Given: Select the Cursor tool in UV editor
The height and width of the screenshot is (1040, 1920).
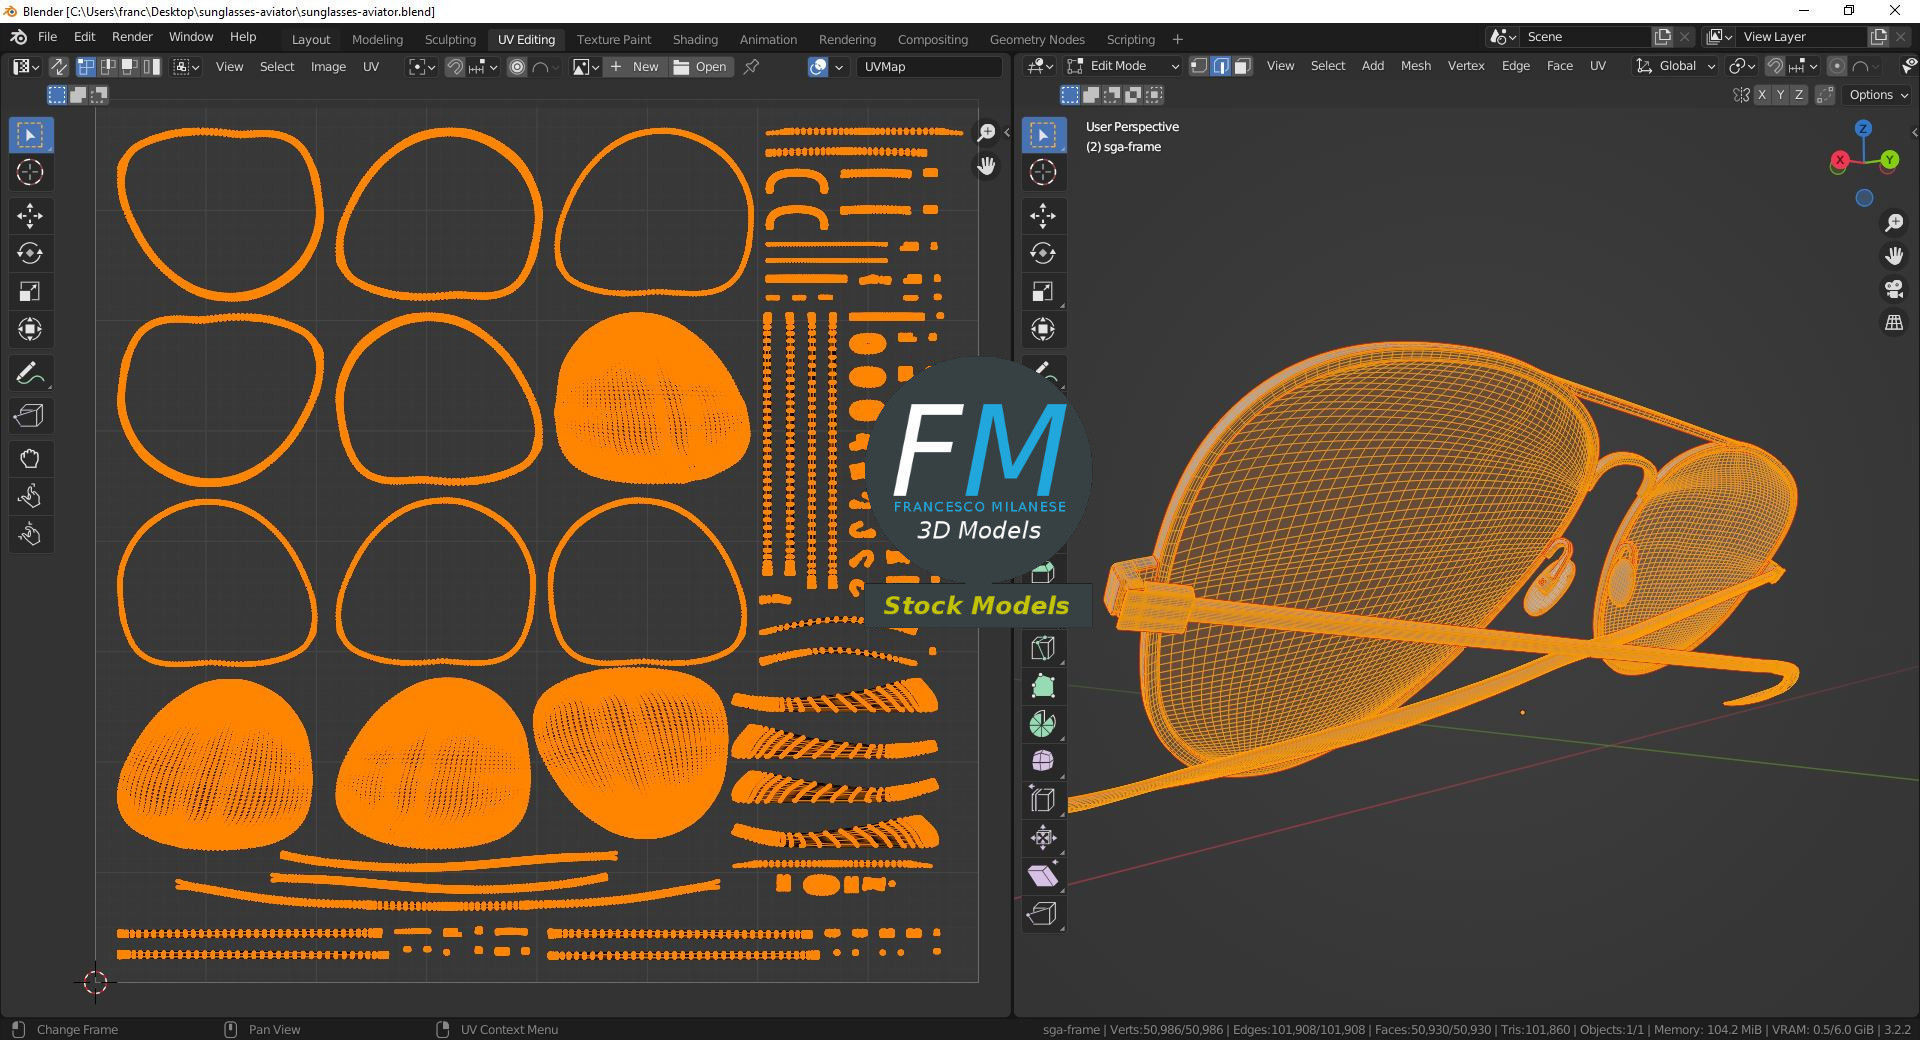Looking at the screenshot, I should click(30, 172).
